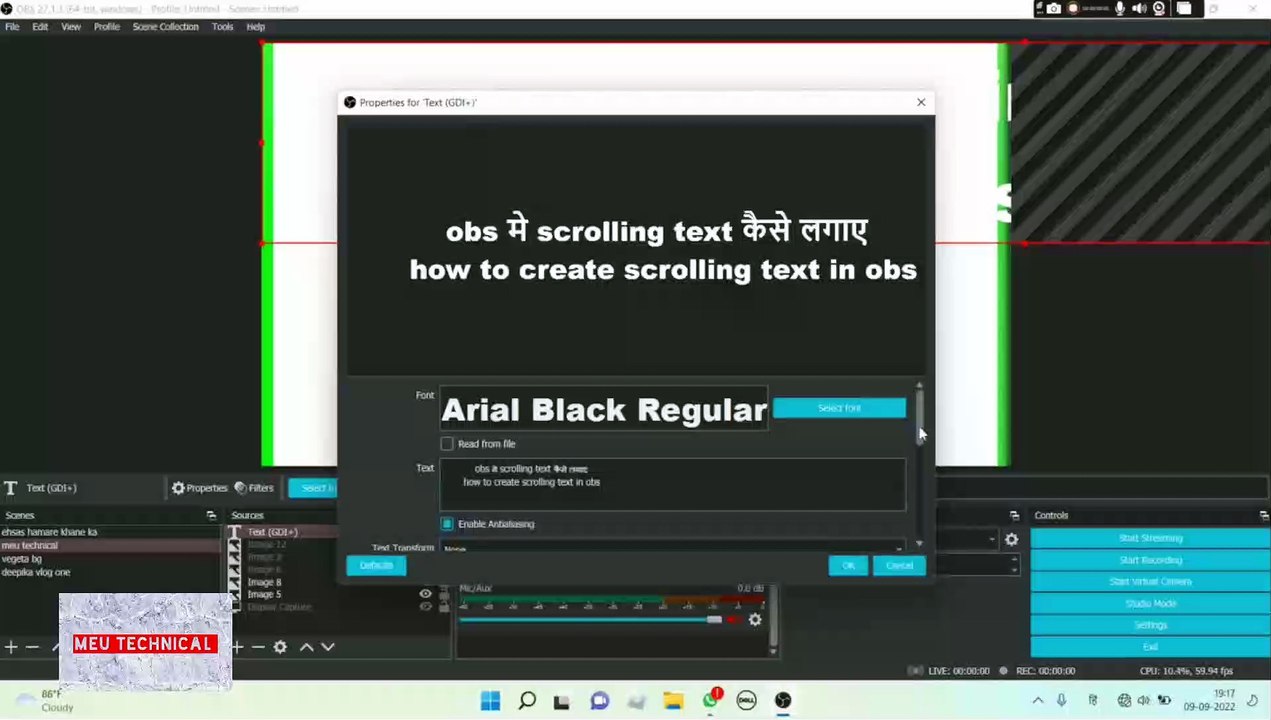Screen dimensions: 1271x720
Task: Open Filters for the selected source
Action: coord(254,488)
